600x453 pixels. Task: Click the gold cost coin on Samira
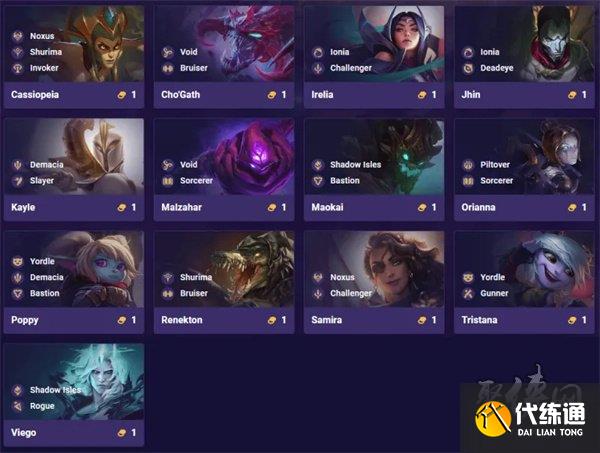[422, 320]
